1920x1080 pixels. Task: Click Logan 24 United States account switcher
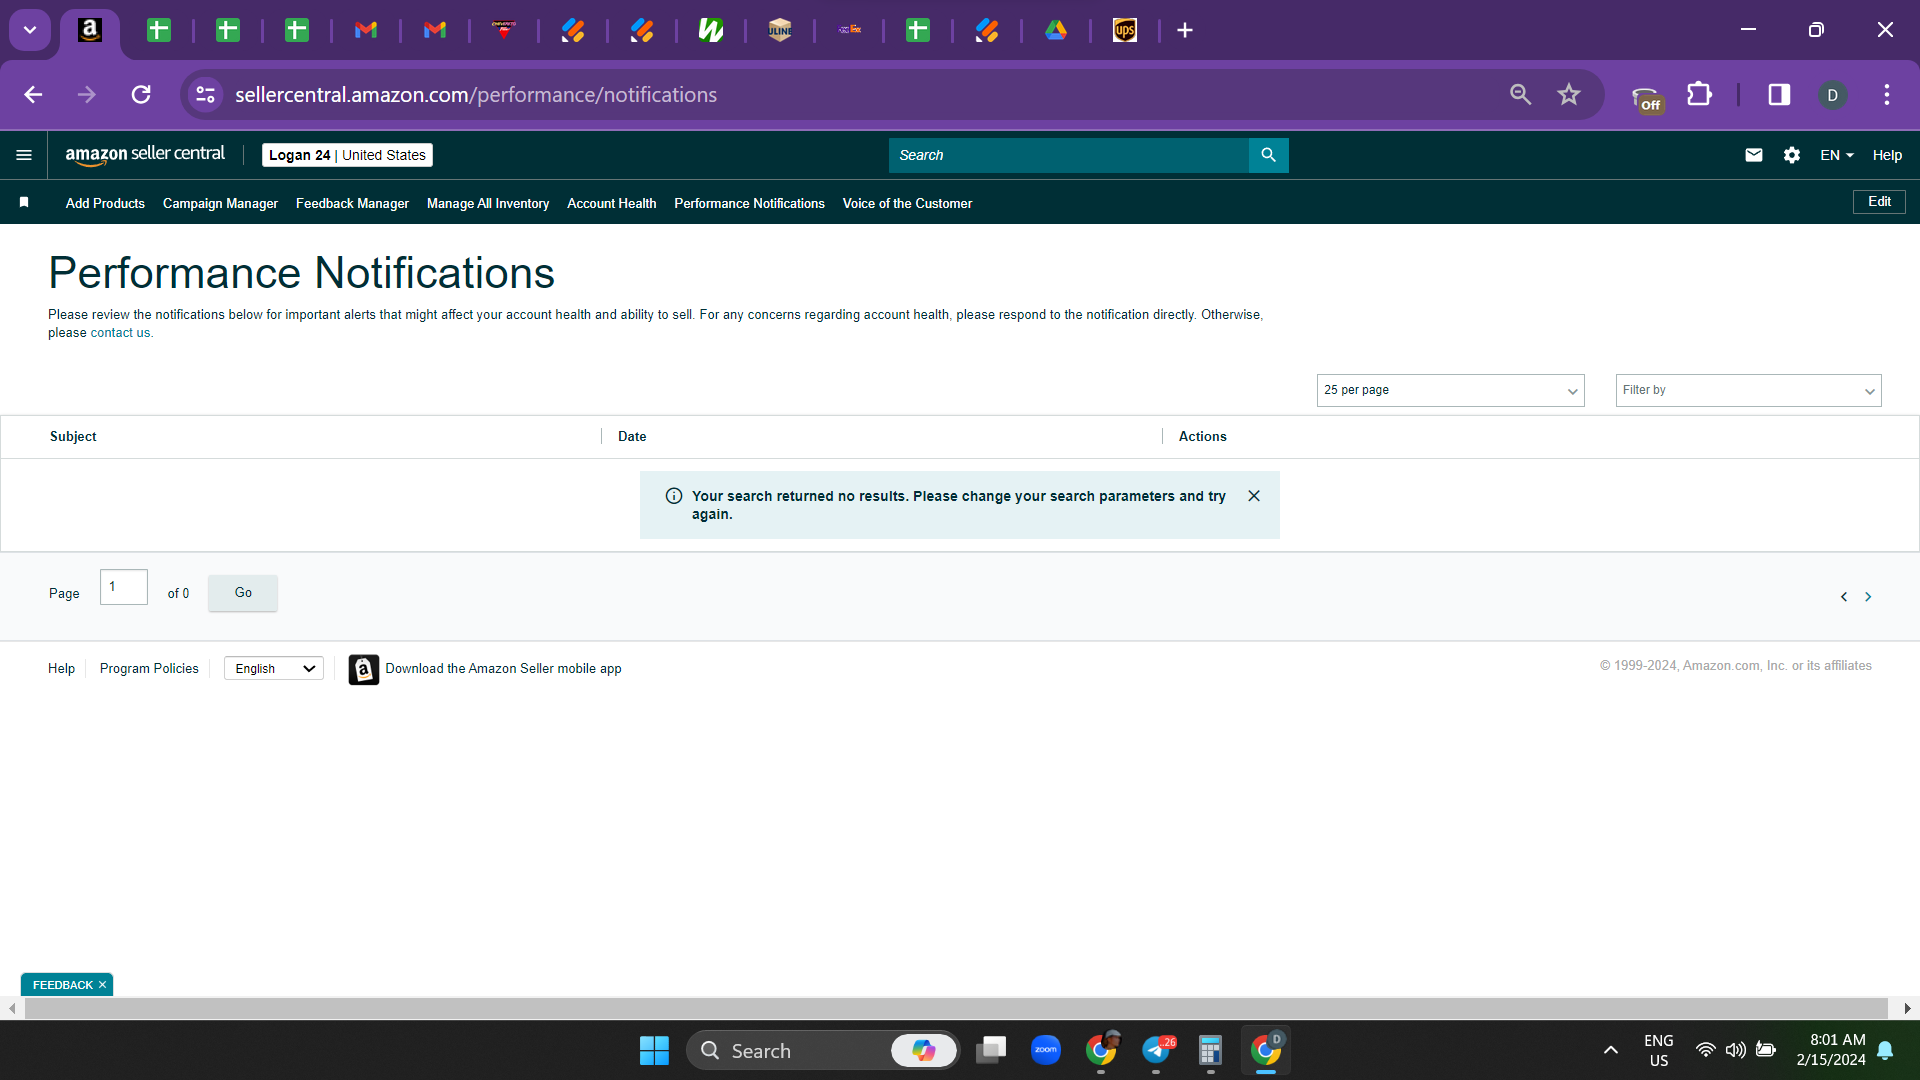(347, 155)
